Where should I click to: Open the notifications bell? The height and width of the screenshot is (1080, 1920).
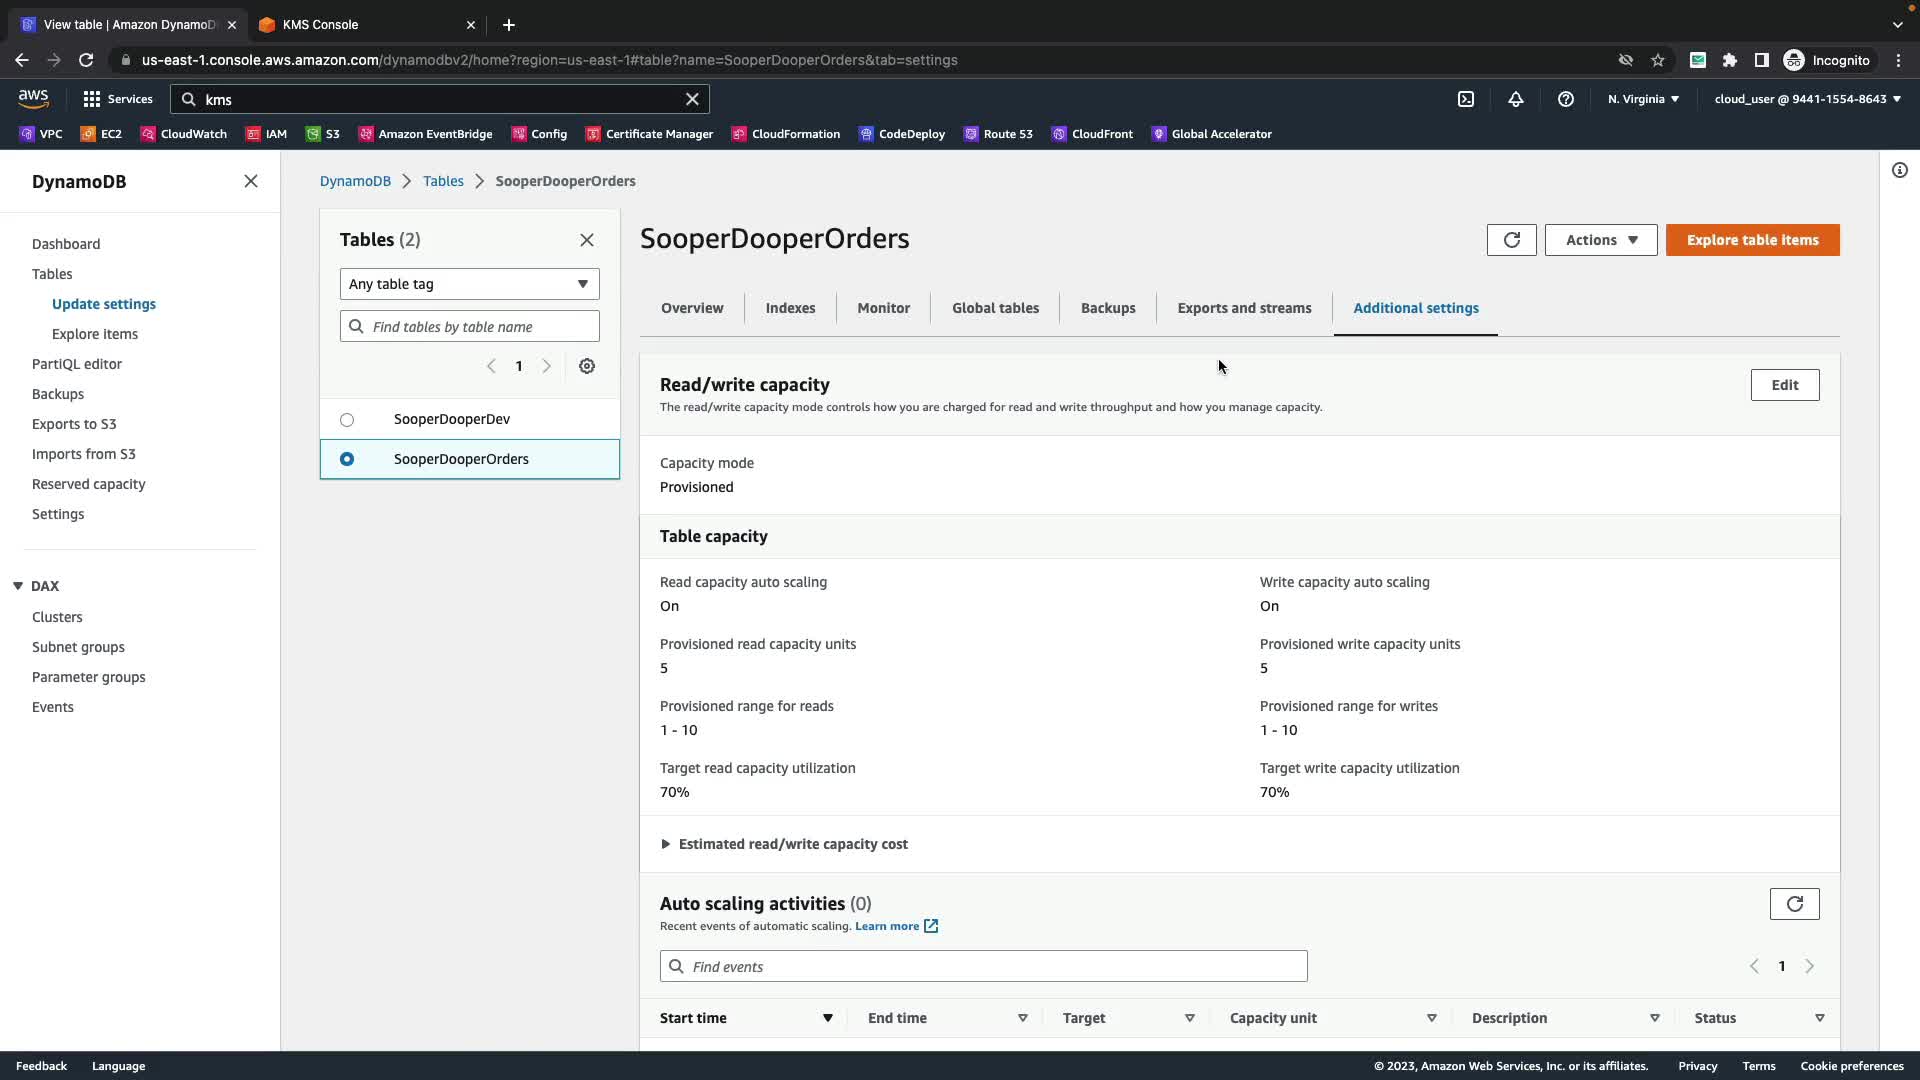click(1516, 99)
